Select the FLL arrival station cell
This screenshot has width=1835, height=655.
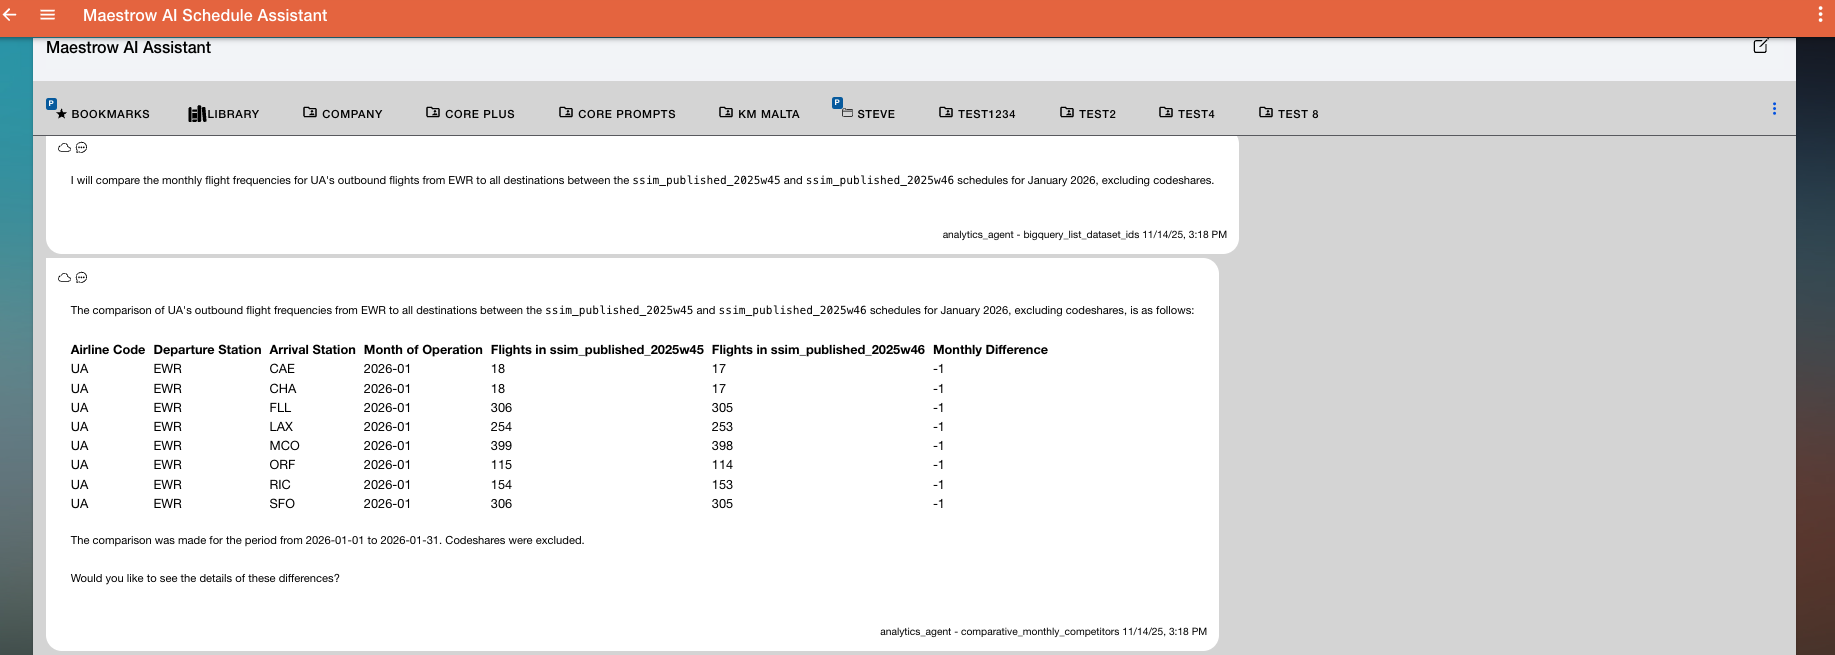(280, 407)
